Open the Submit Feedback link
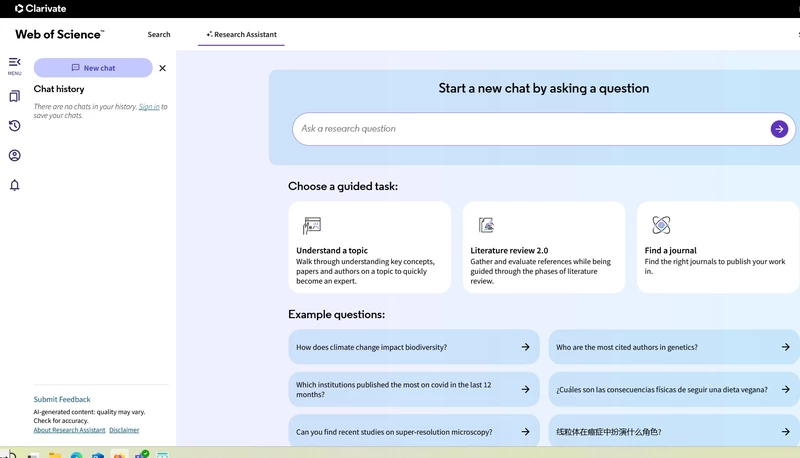The height and width of the screenshot is (458, 800). (x=62, y=399)
